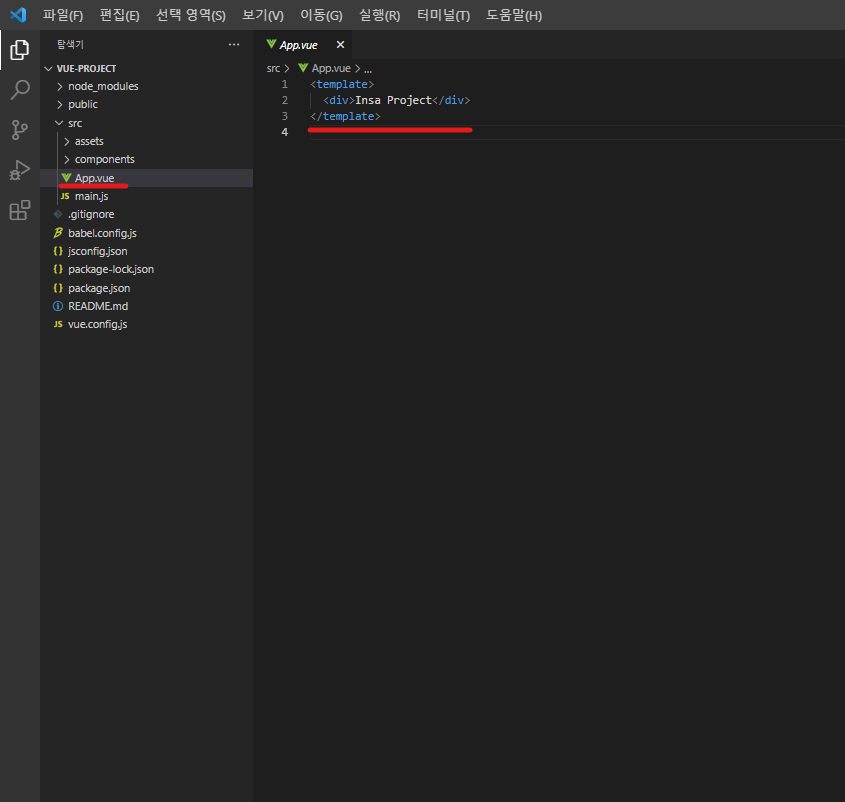Open the 이동(G) menu
This screenshot has height=802, width=845.
[x=321, y=15]
